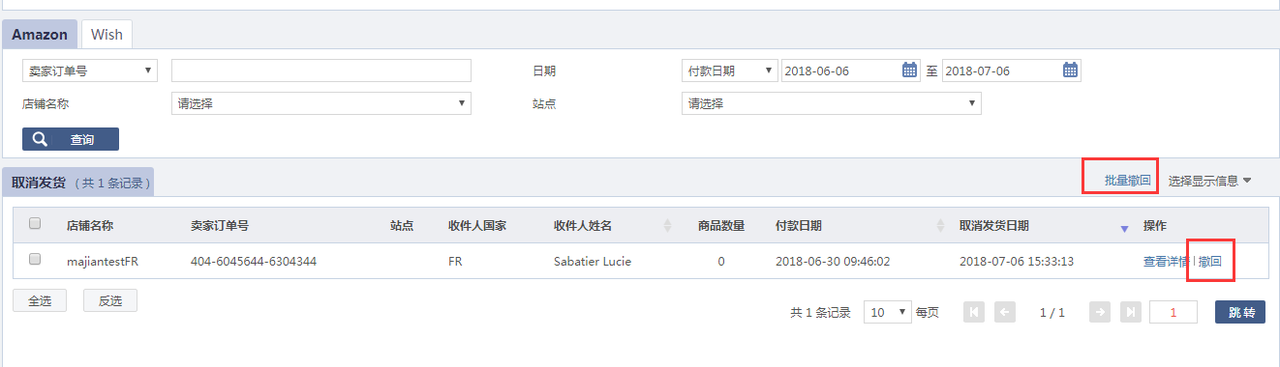Viewport: 1280px width, 367px height.
Task: Sort by 收件人姓名 column arrows
Action: [x=668, y=226]
